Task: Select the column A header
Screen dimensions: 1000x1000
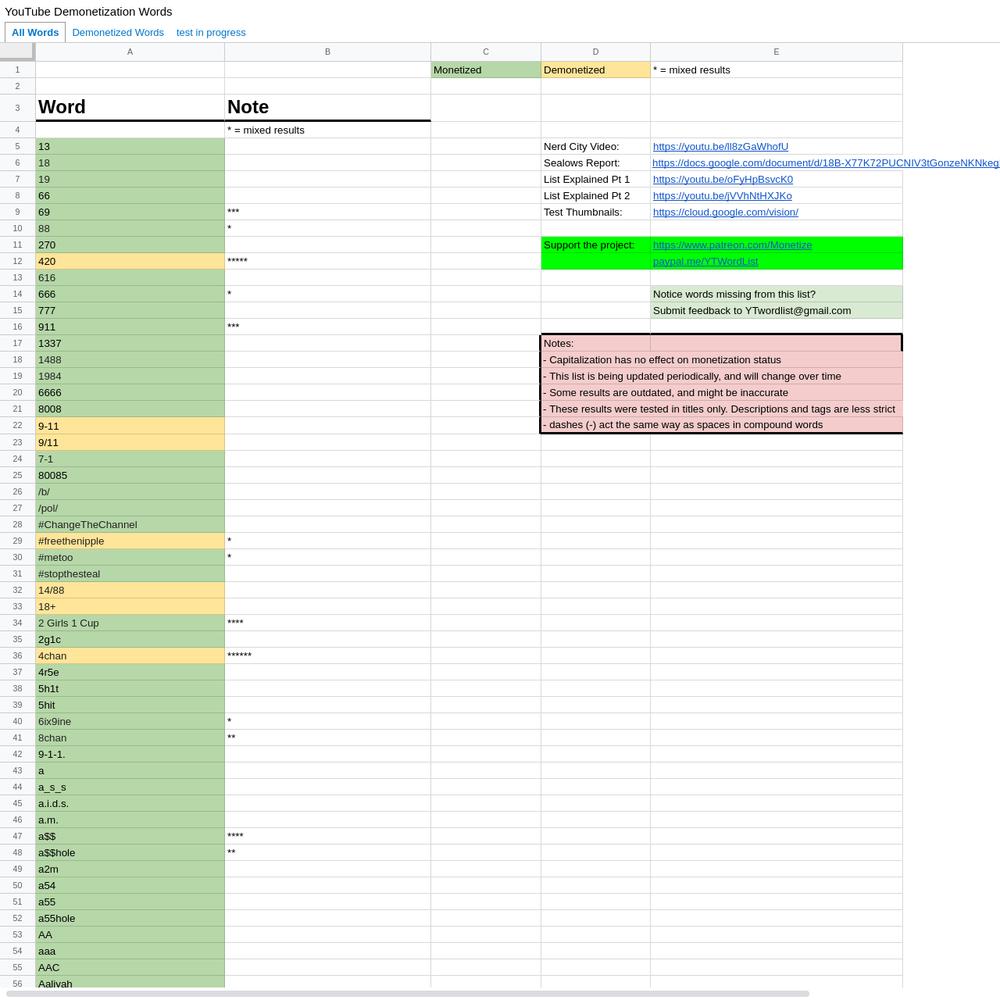Action: [x=130, y=52]
